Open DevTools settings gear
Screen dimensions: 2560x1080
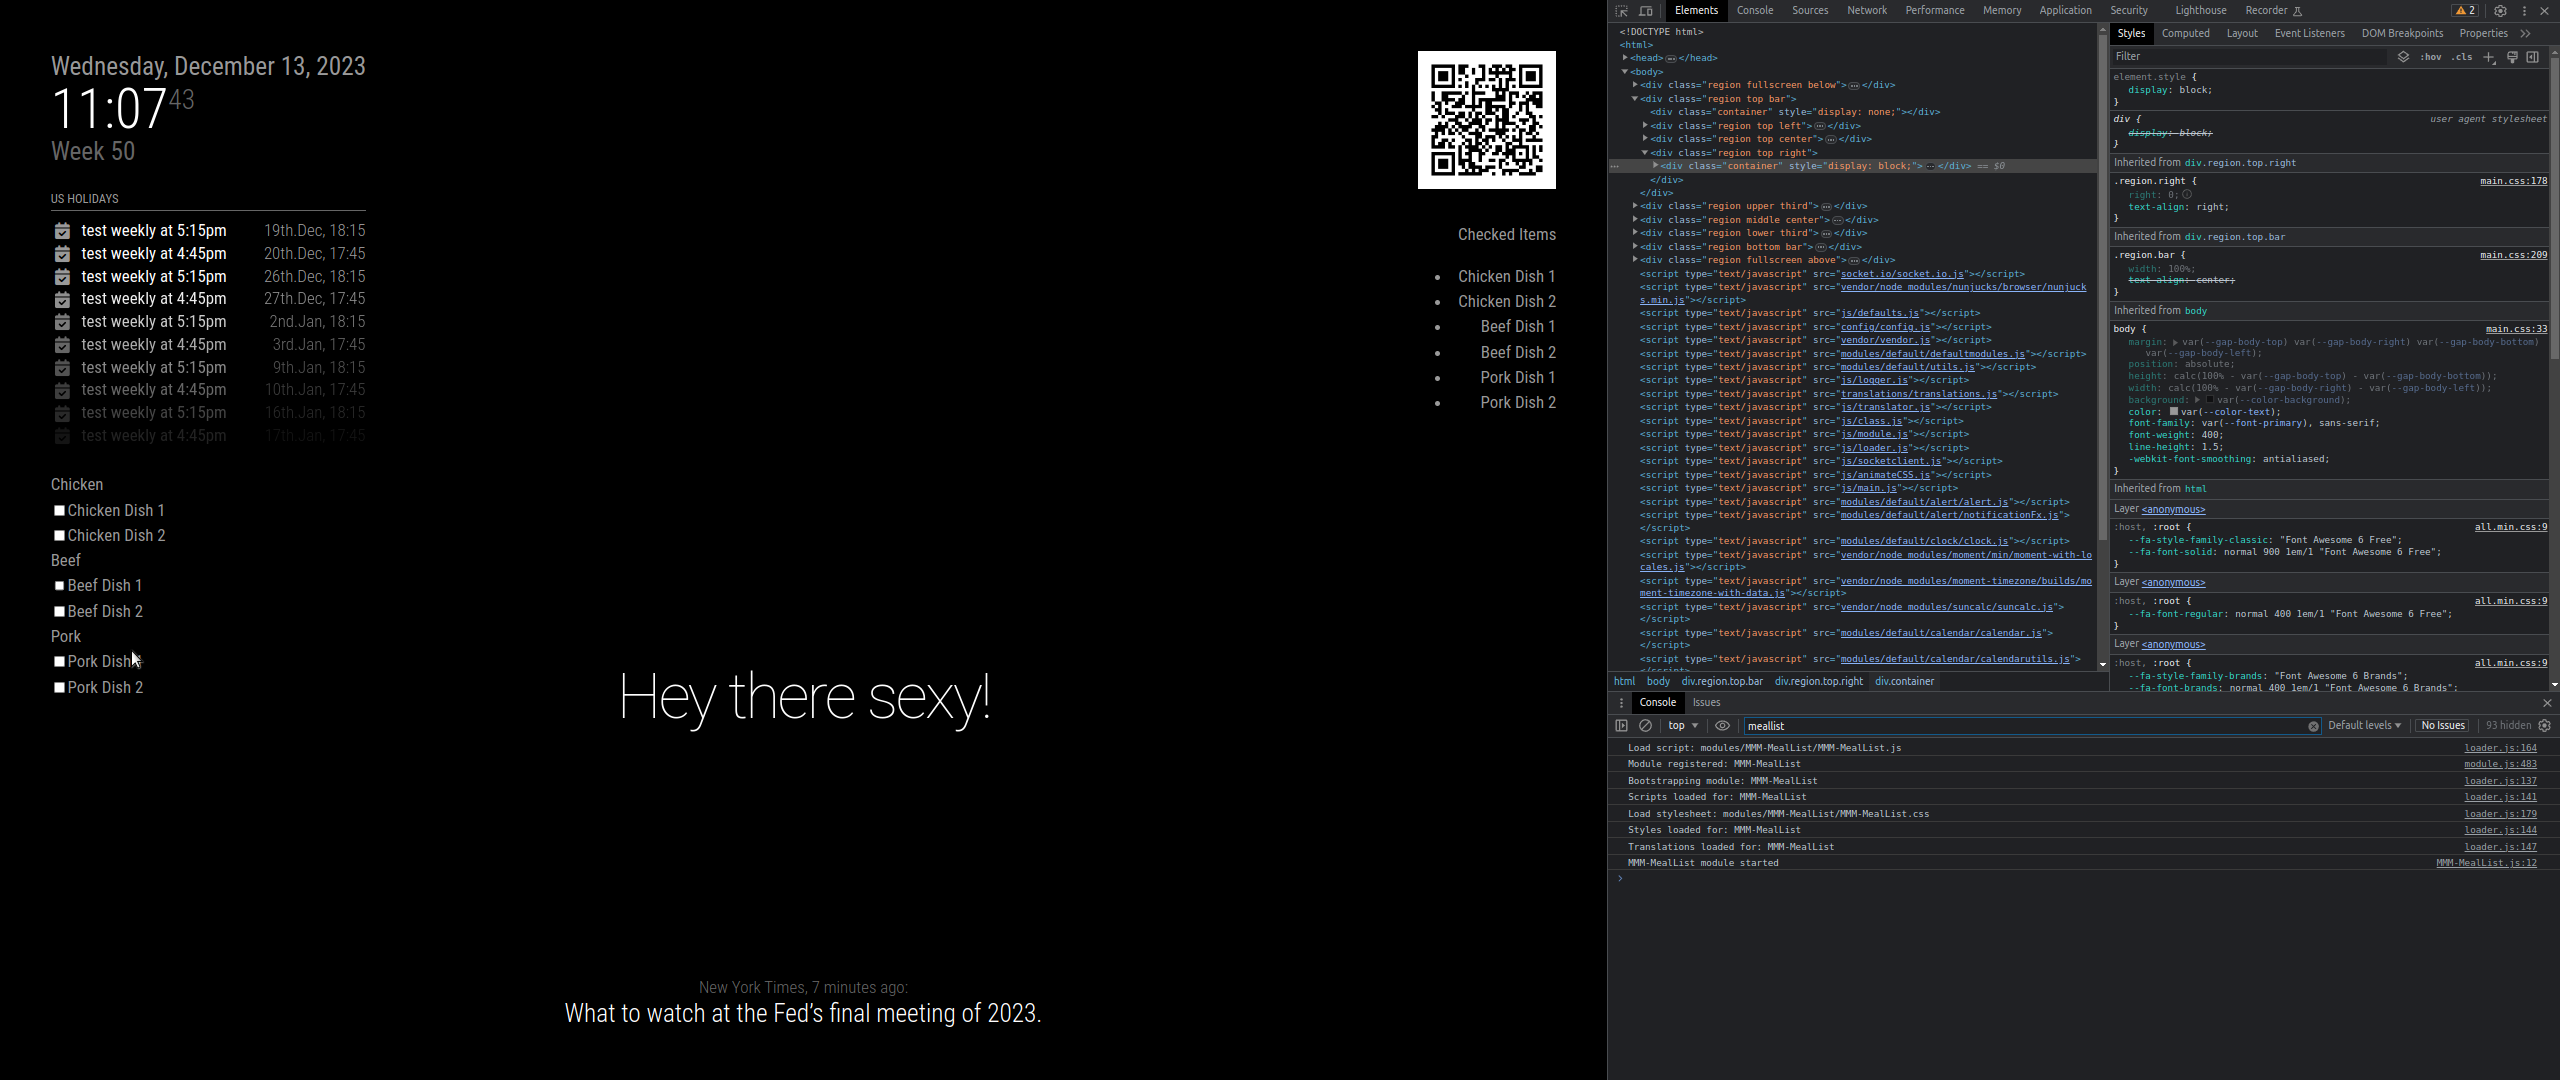click(x=2500, y=11)
